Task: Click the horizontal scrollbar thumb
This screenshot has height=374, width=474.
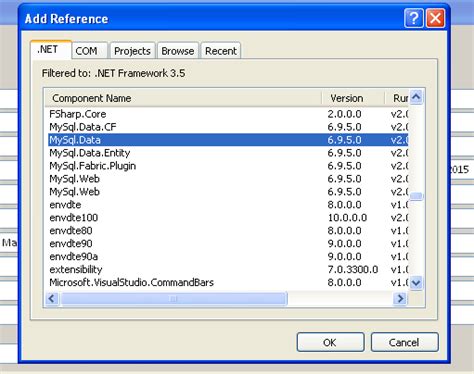Action: point(173,299)
